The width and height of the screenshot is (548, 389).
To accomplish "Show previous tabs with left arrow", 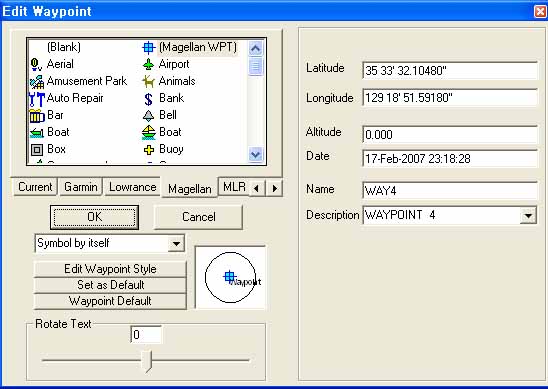I will [257, 188].
